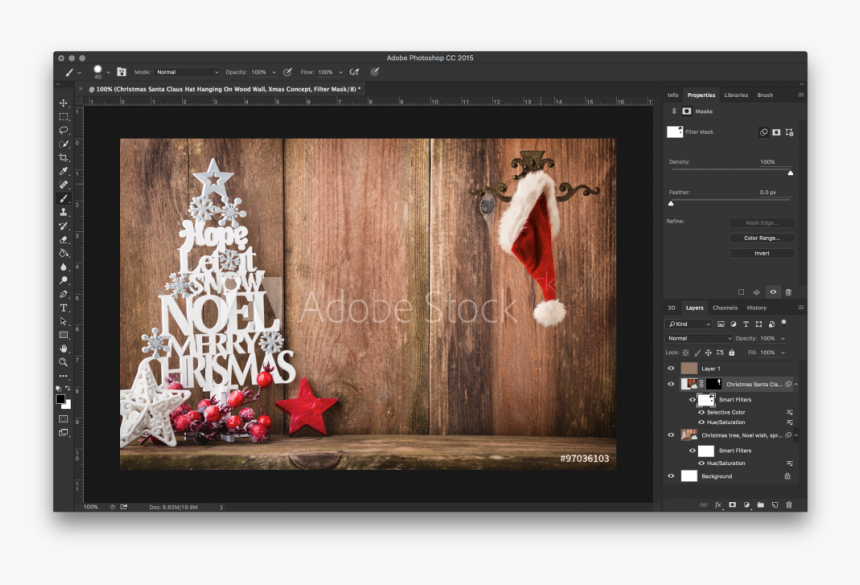Click the delete layer trash icon
Image resolution: width=860 pixels, height=585 pixels.
coord(787,504)
